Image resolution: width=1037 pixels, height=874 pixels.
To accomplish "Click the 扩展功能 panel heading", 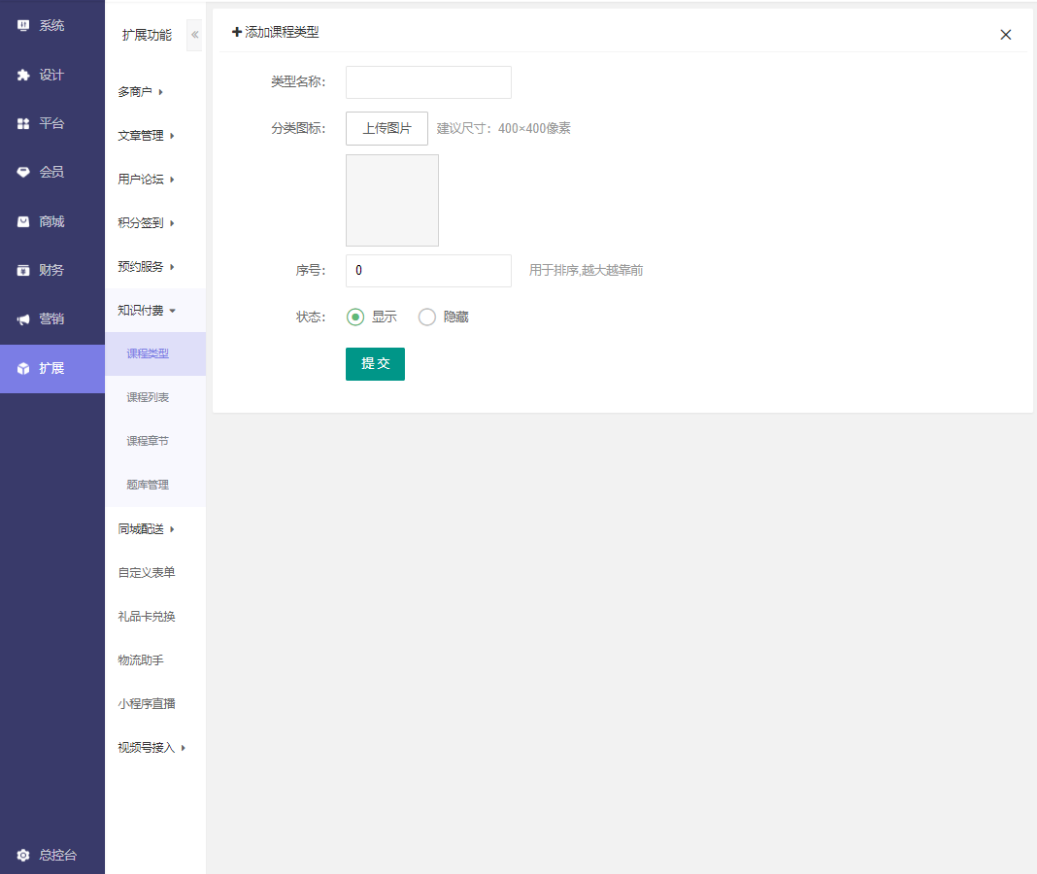I will pos(147,35).
